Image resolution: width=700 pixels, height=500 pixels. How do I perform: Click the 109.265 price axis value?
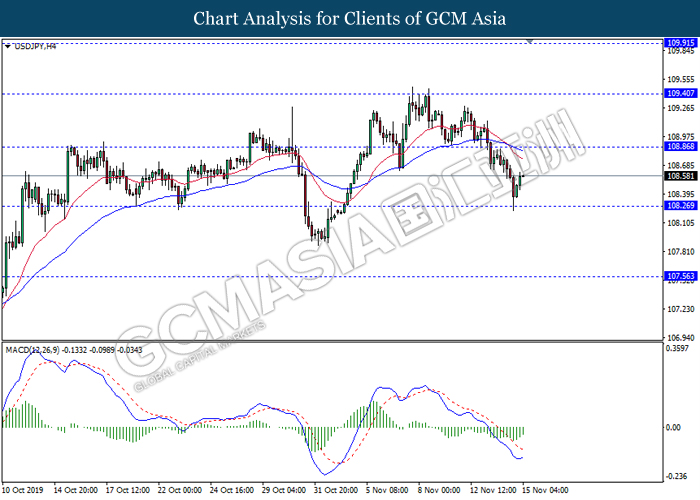coord(680,108)
